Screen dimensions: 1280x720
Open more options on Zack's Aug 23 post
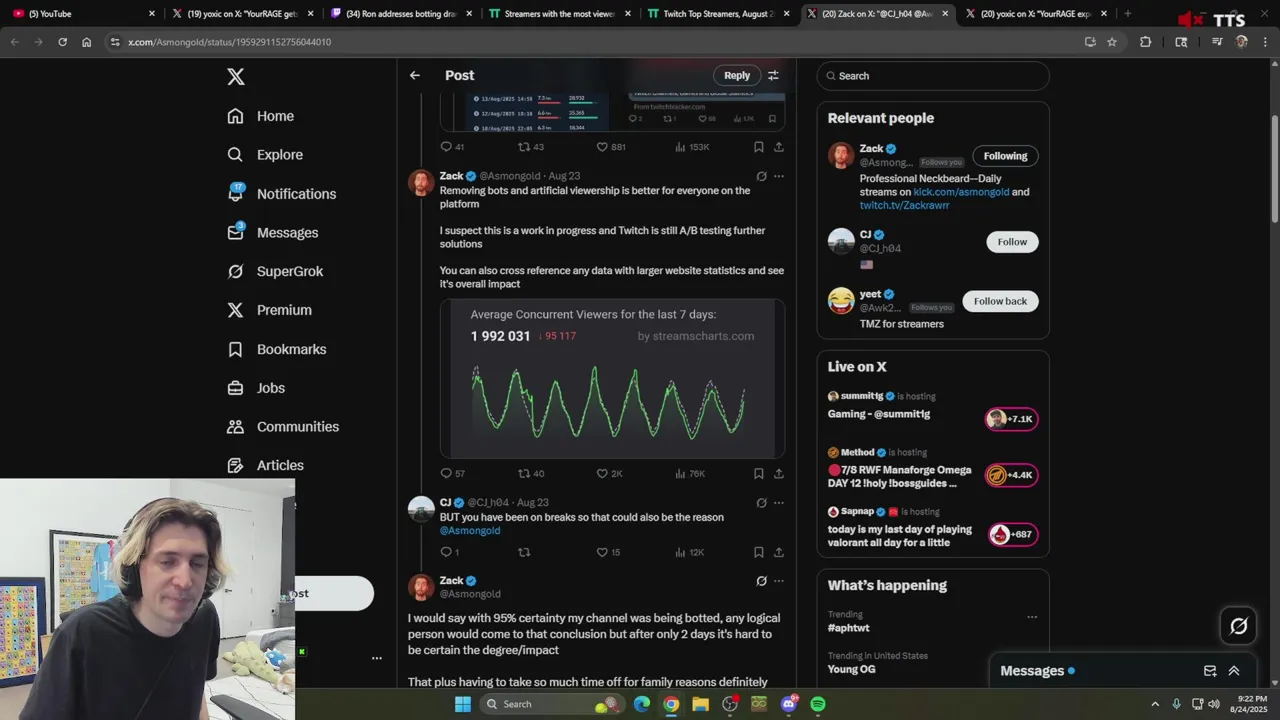(779, 176)
